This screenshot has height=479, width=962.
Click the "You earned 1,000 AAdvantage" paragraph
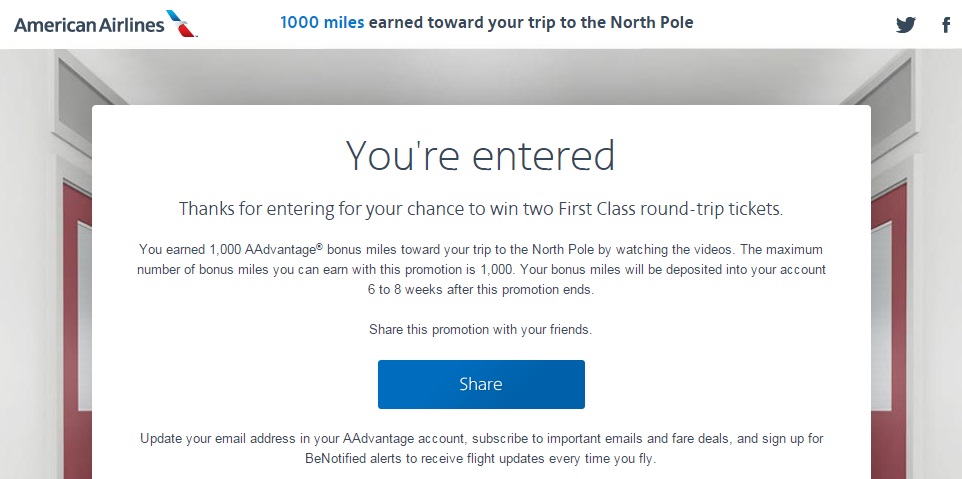[x=250, y=249]
